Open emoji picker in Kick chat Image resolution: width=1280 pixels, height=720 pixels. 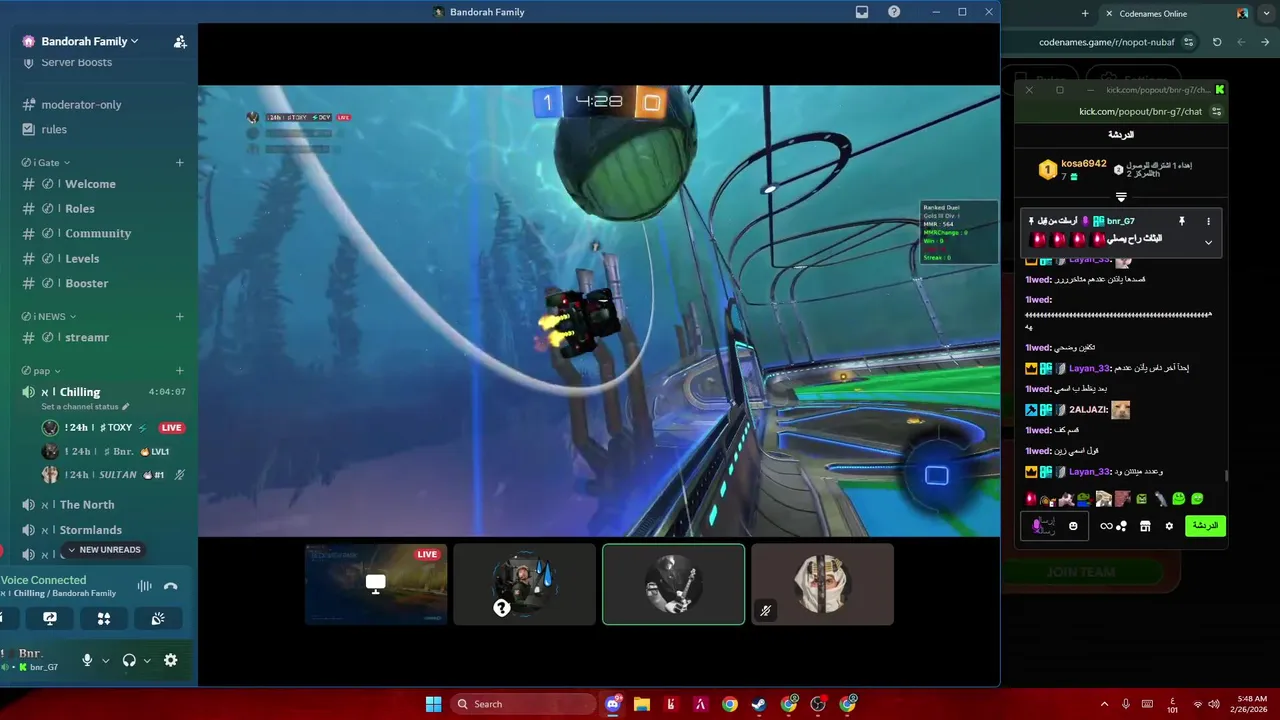(x=1073, y=526)
